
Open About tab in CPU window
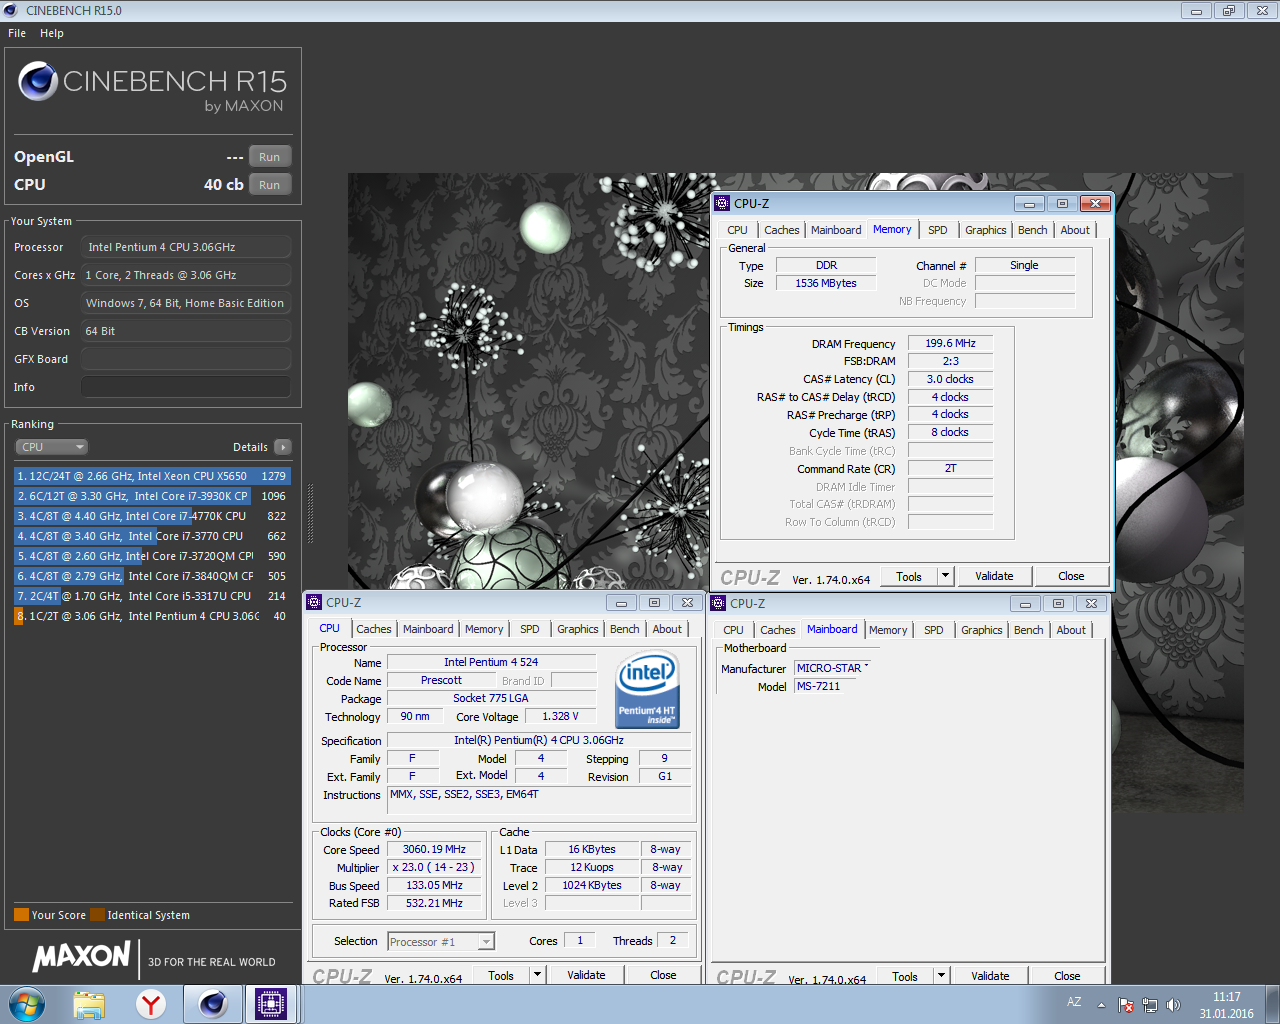pos(667,629)
